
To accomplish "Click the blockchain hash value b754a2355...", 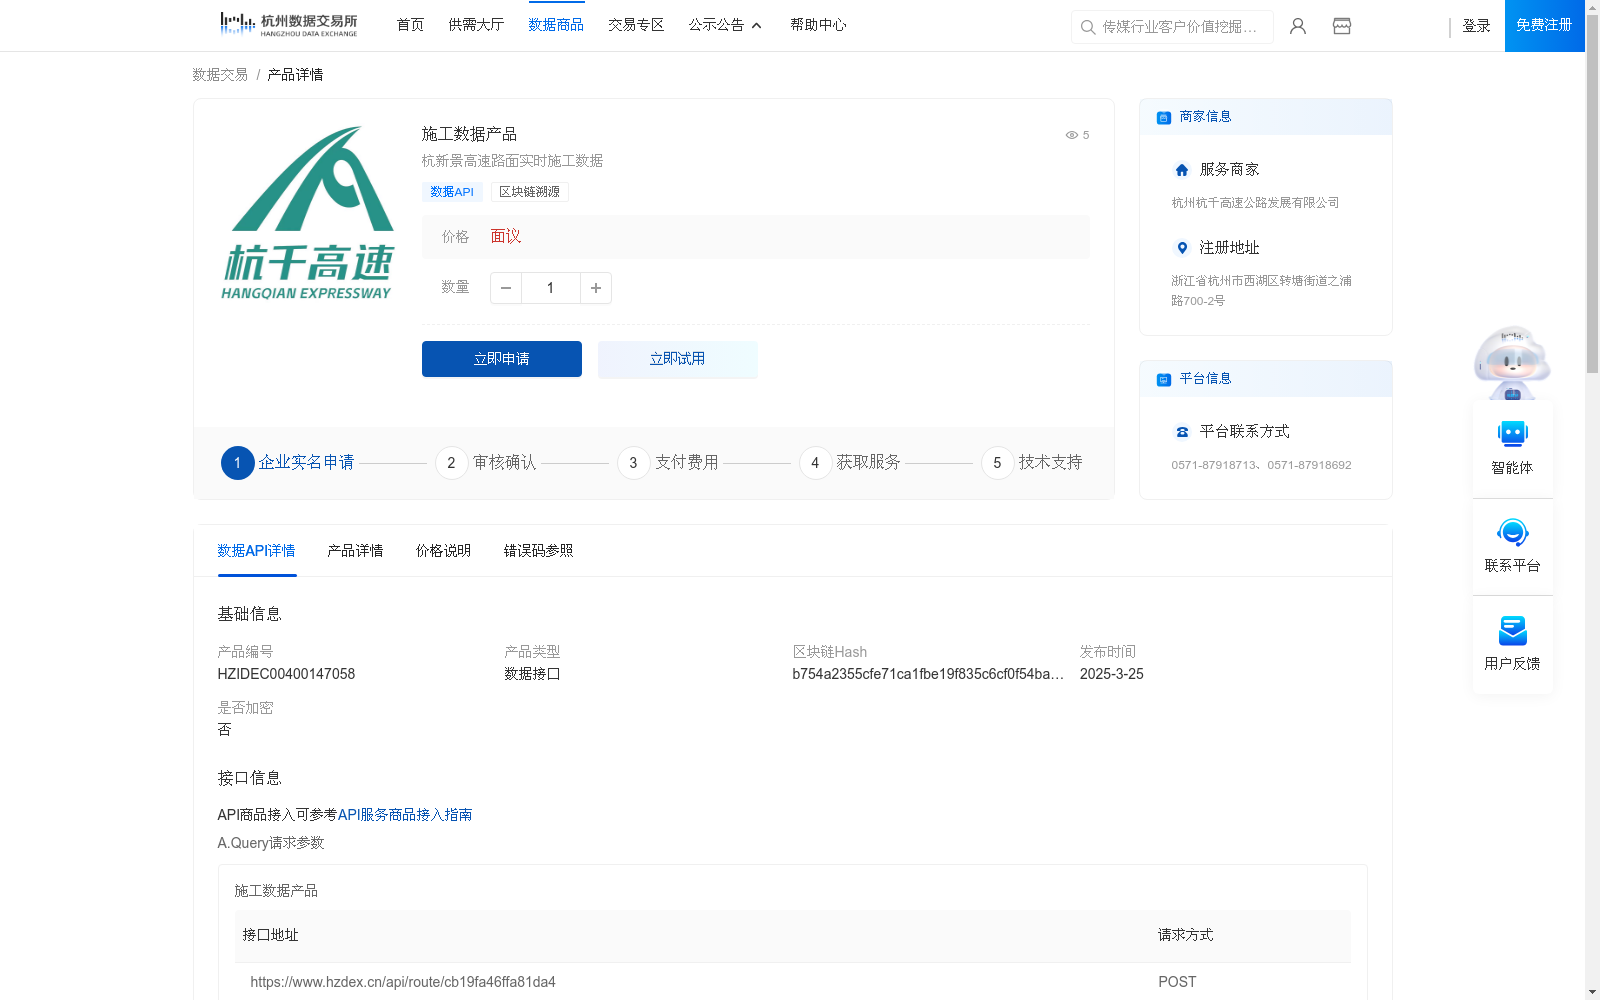I will coord(928,674).
